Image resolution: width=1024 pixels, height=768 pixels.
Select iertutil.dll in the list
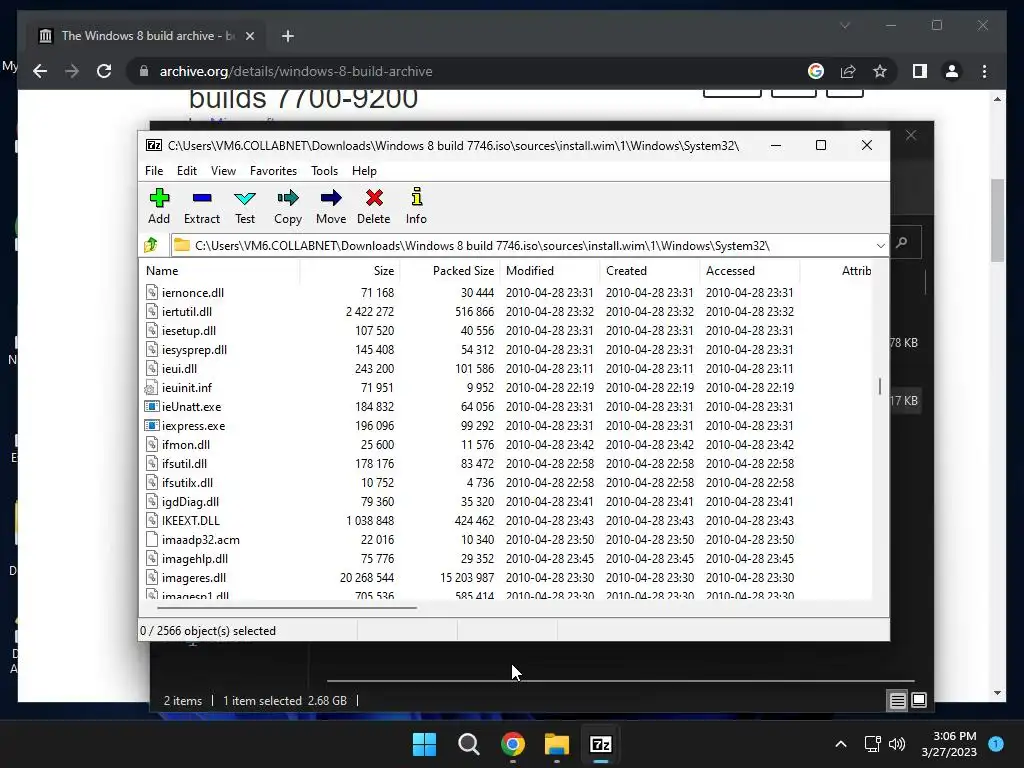505,312
